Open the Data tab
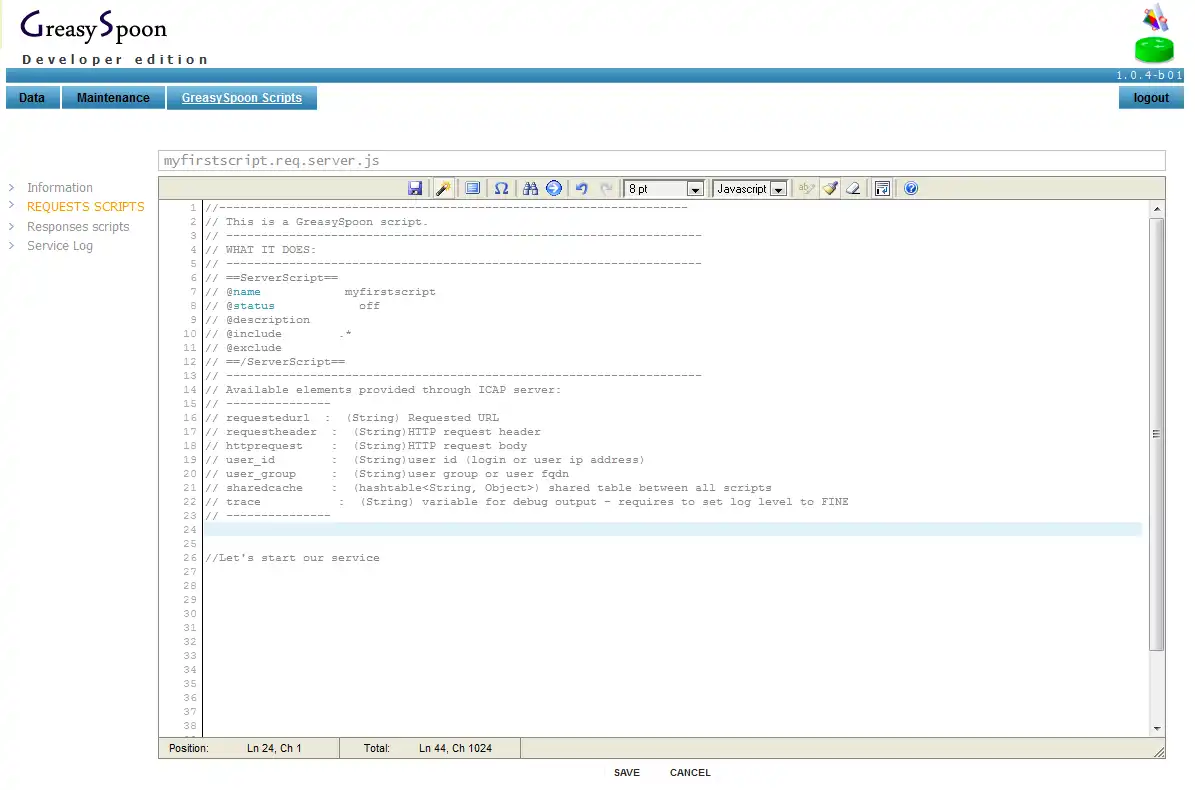The image size is (1195, 790). click(x=32, y=98)
